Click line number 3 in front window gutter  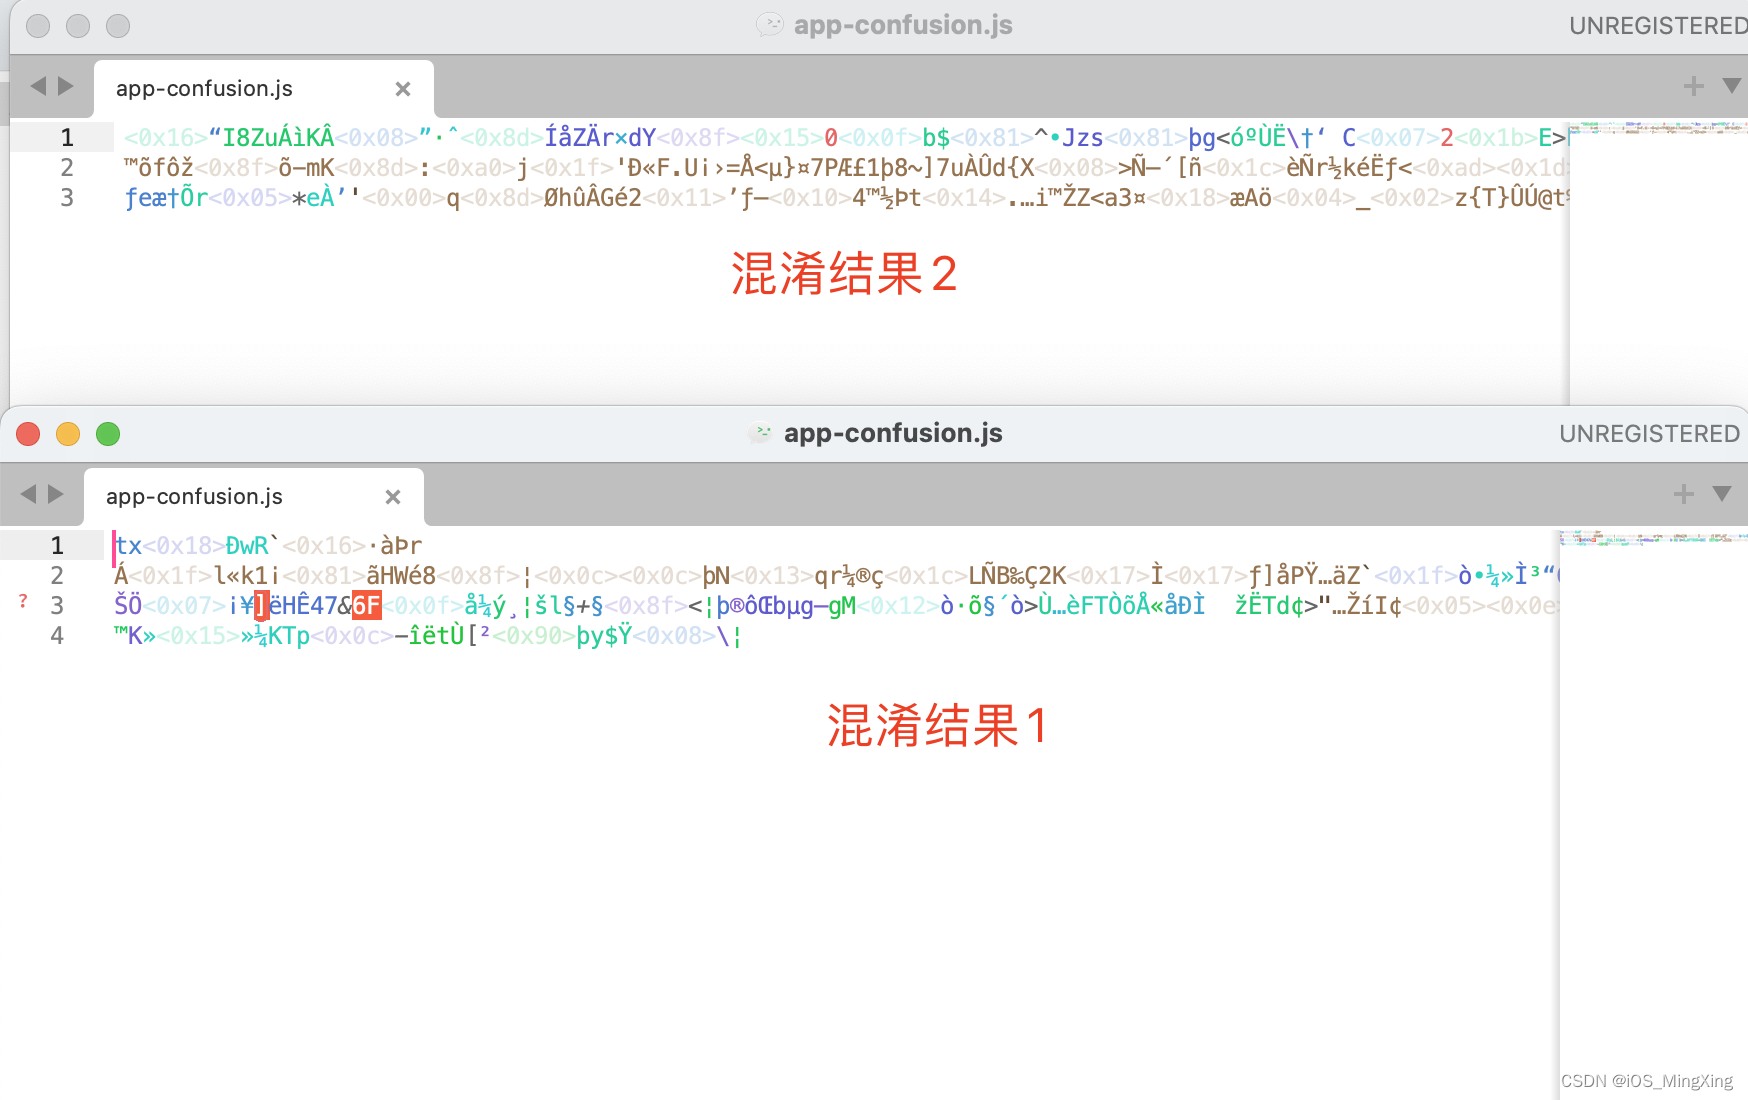[x=57, y=605]
